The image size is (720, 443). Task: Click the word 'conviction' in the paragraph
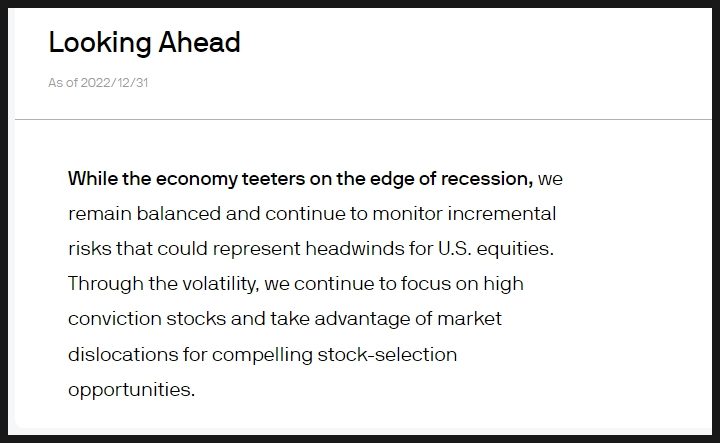point(115,319)
